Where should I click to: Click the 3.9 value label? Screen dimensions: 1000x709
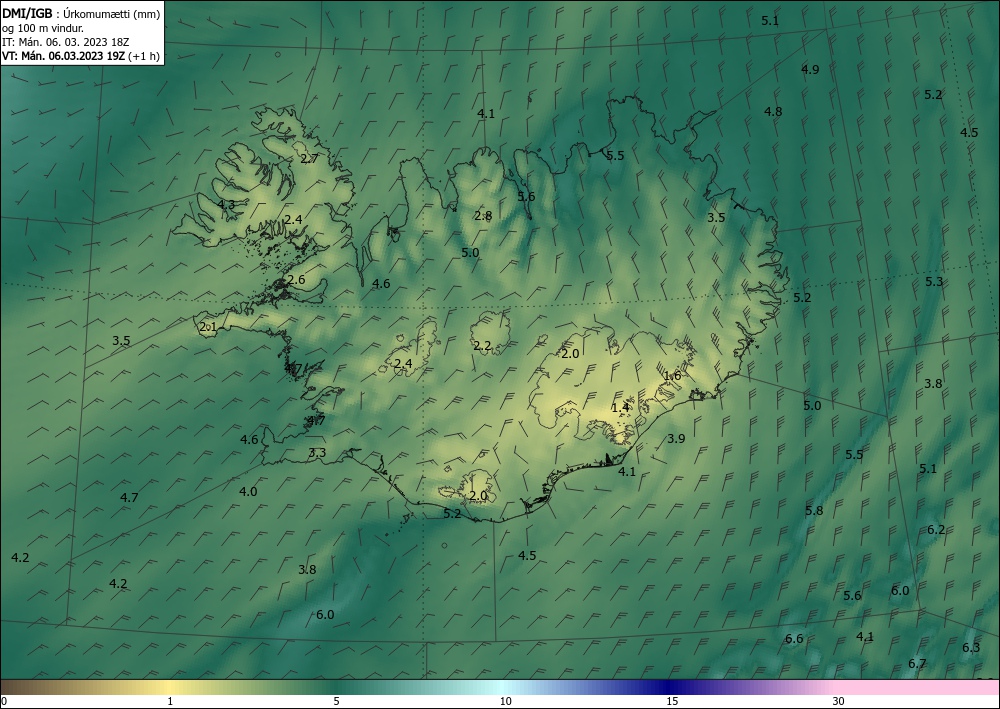(x=676, y=439)
